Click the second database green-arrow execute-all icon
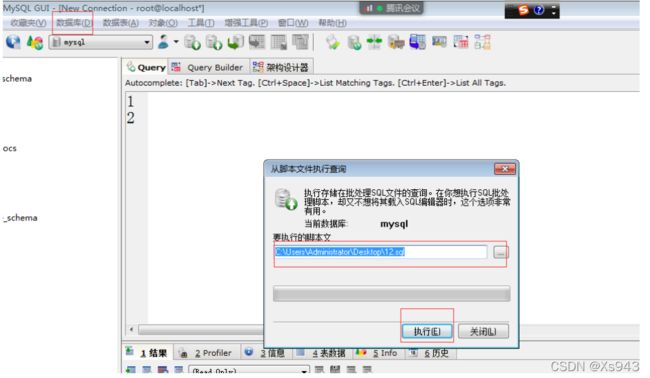 click(214, 42)
